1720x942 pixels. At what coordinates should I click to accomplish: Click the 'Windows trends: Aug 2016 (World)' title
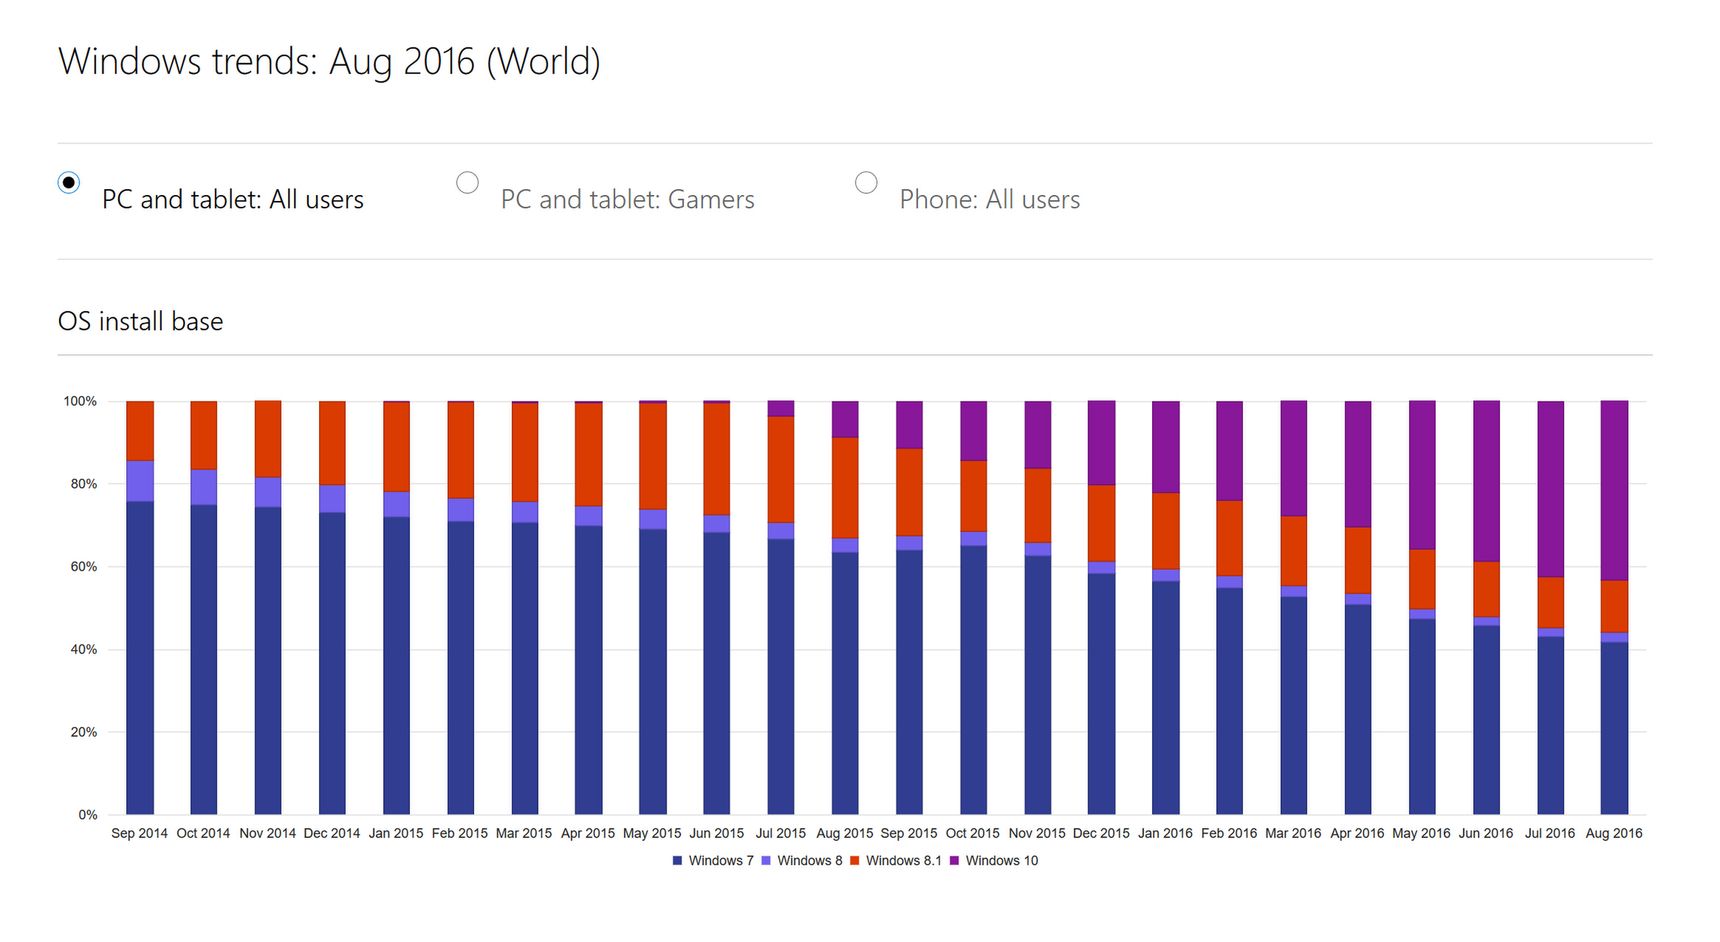[x=329, y=62]
